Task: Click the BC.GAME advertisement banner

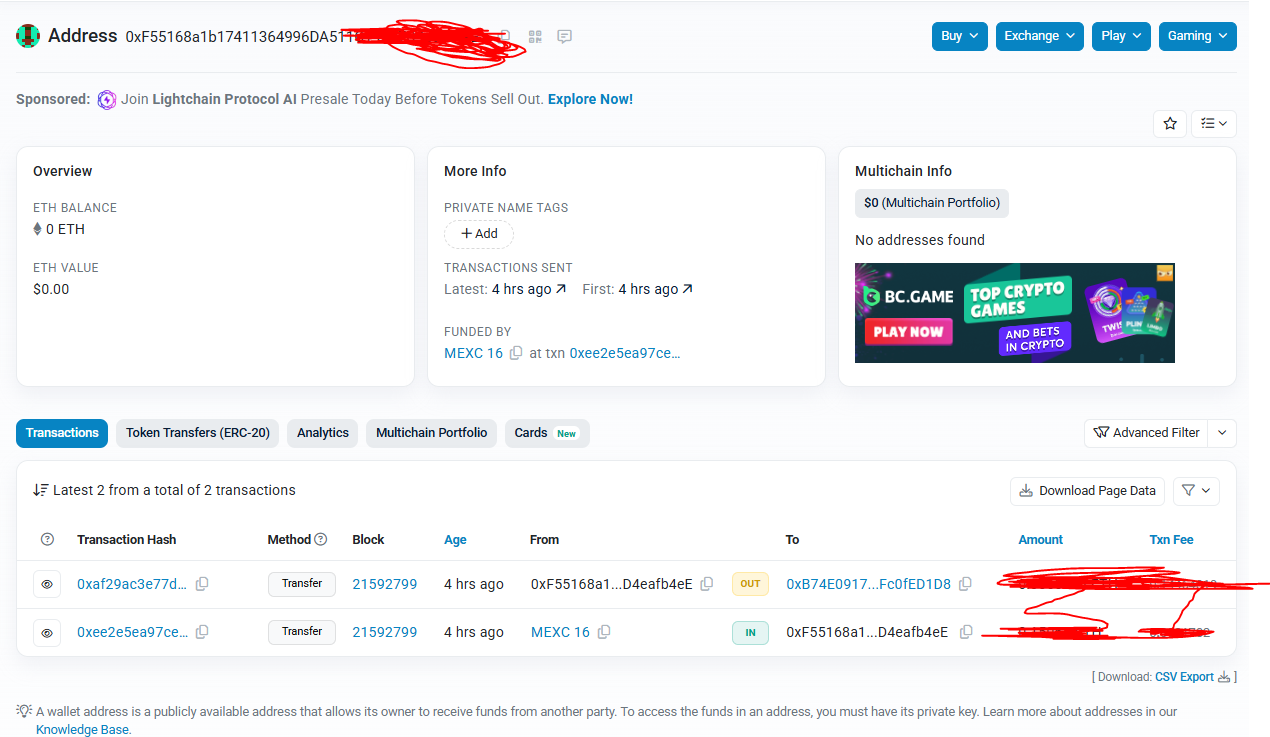Action: tap(1014, 313)
